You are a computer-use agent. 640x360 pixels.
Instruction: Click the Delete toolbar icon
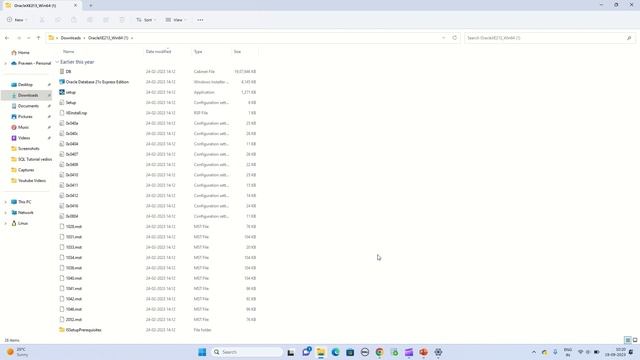click(x=122, y=20)
